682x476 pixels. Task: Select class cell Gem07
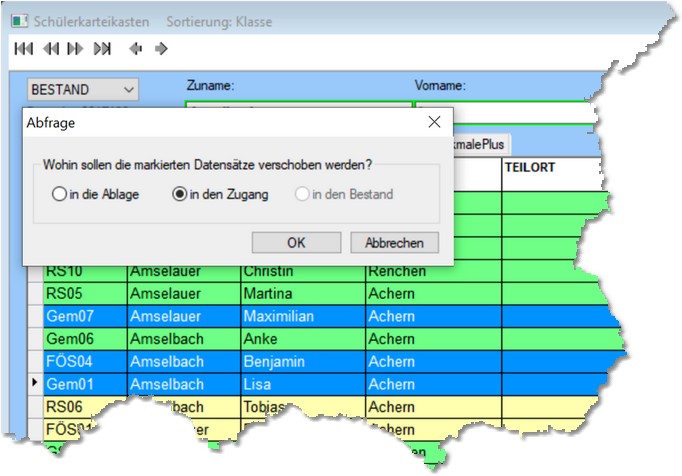coord(86,316)
